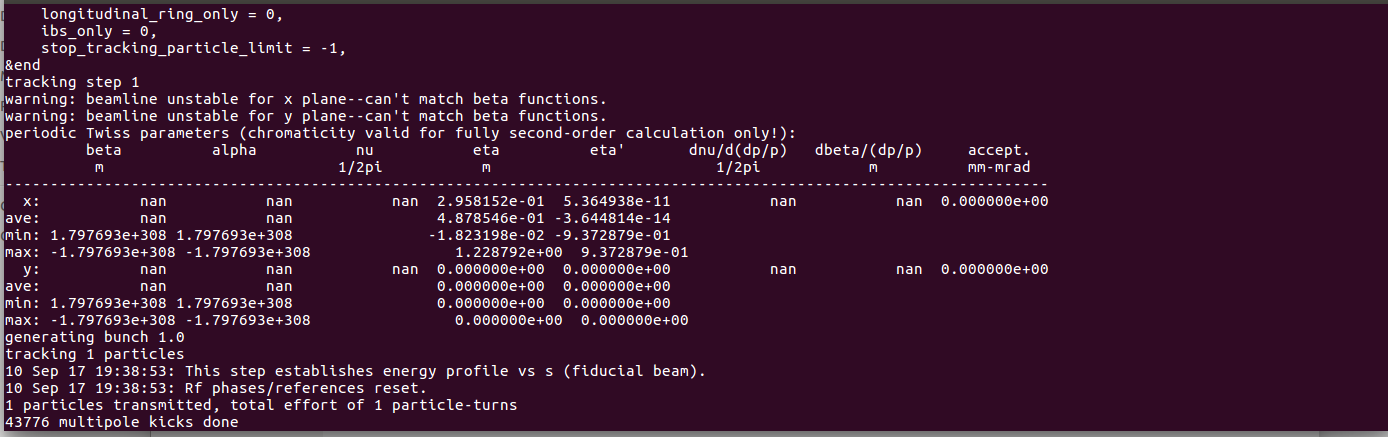Screen dimensions: 1388x437
Task: Click the y plane unstable warning
Action: 305,116
